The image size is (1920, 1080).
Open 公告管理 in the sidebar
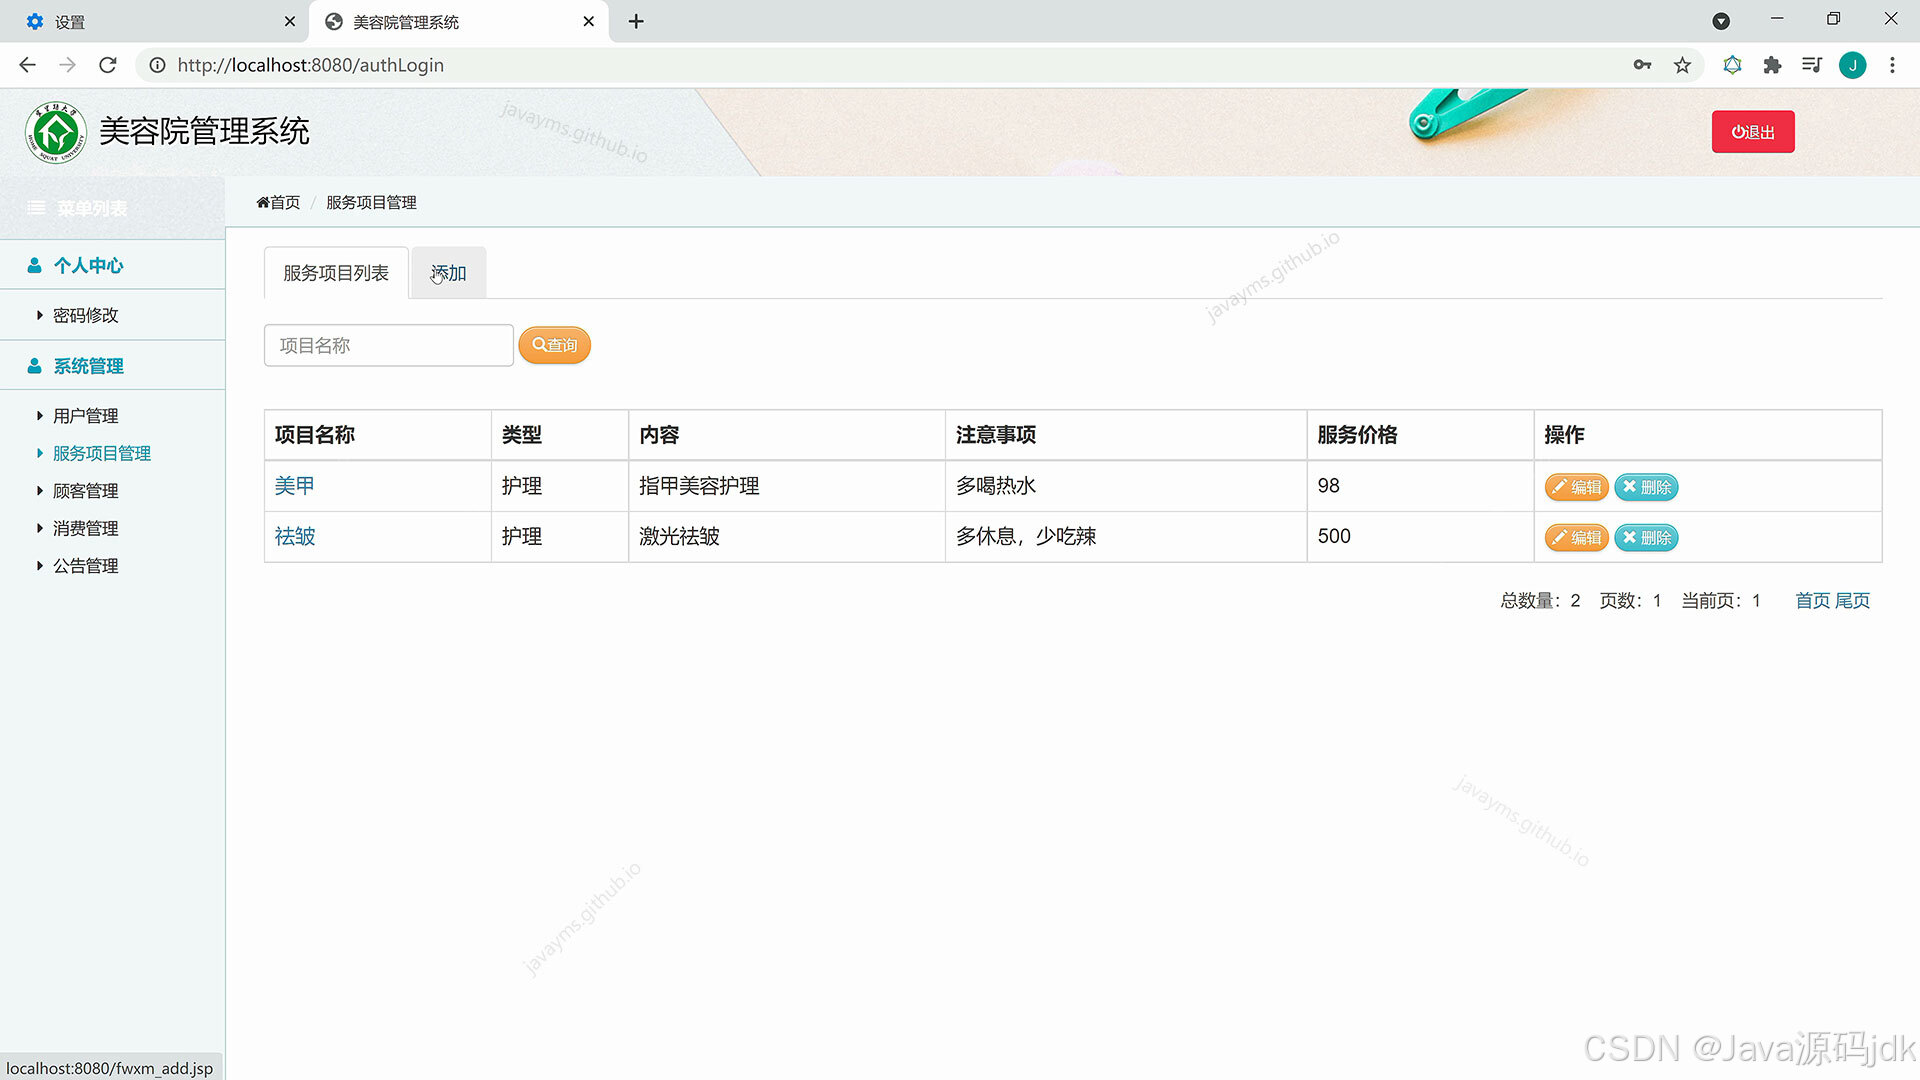pos(85,566)
